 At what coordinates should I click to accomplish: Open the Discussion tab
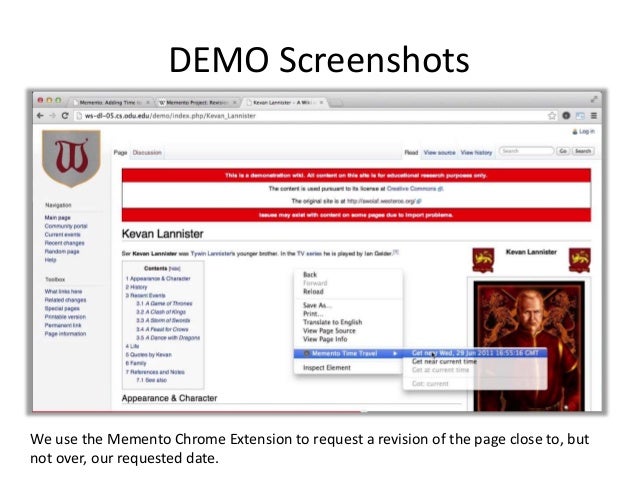point(147,153)
